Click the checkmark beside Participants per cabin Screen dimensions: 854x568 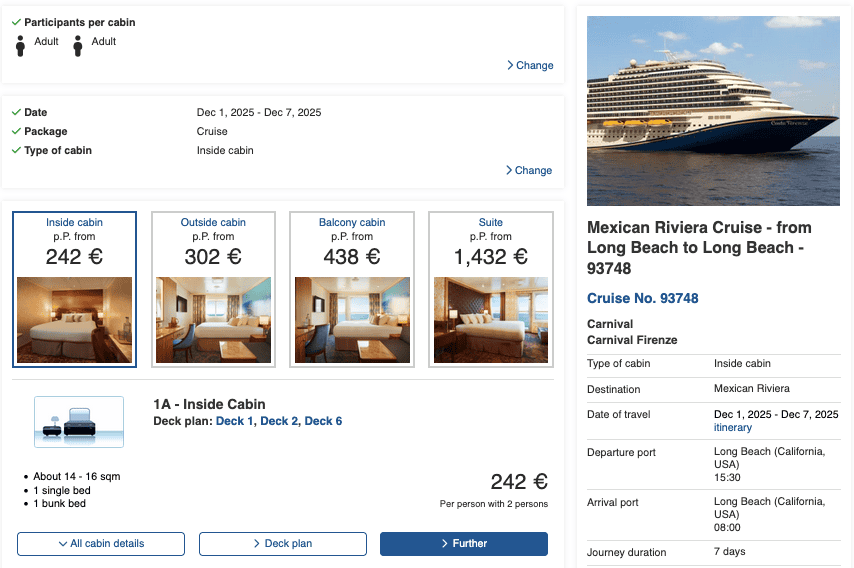click(16, 23)
